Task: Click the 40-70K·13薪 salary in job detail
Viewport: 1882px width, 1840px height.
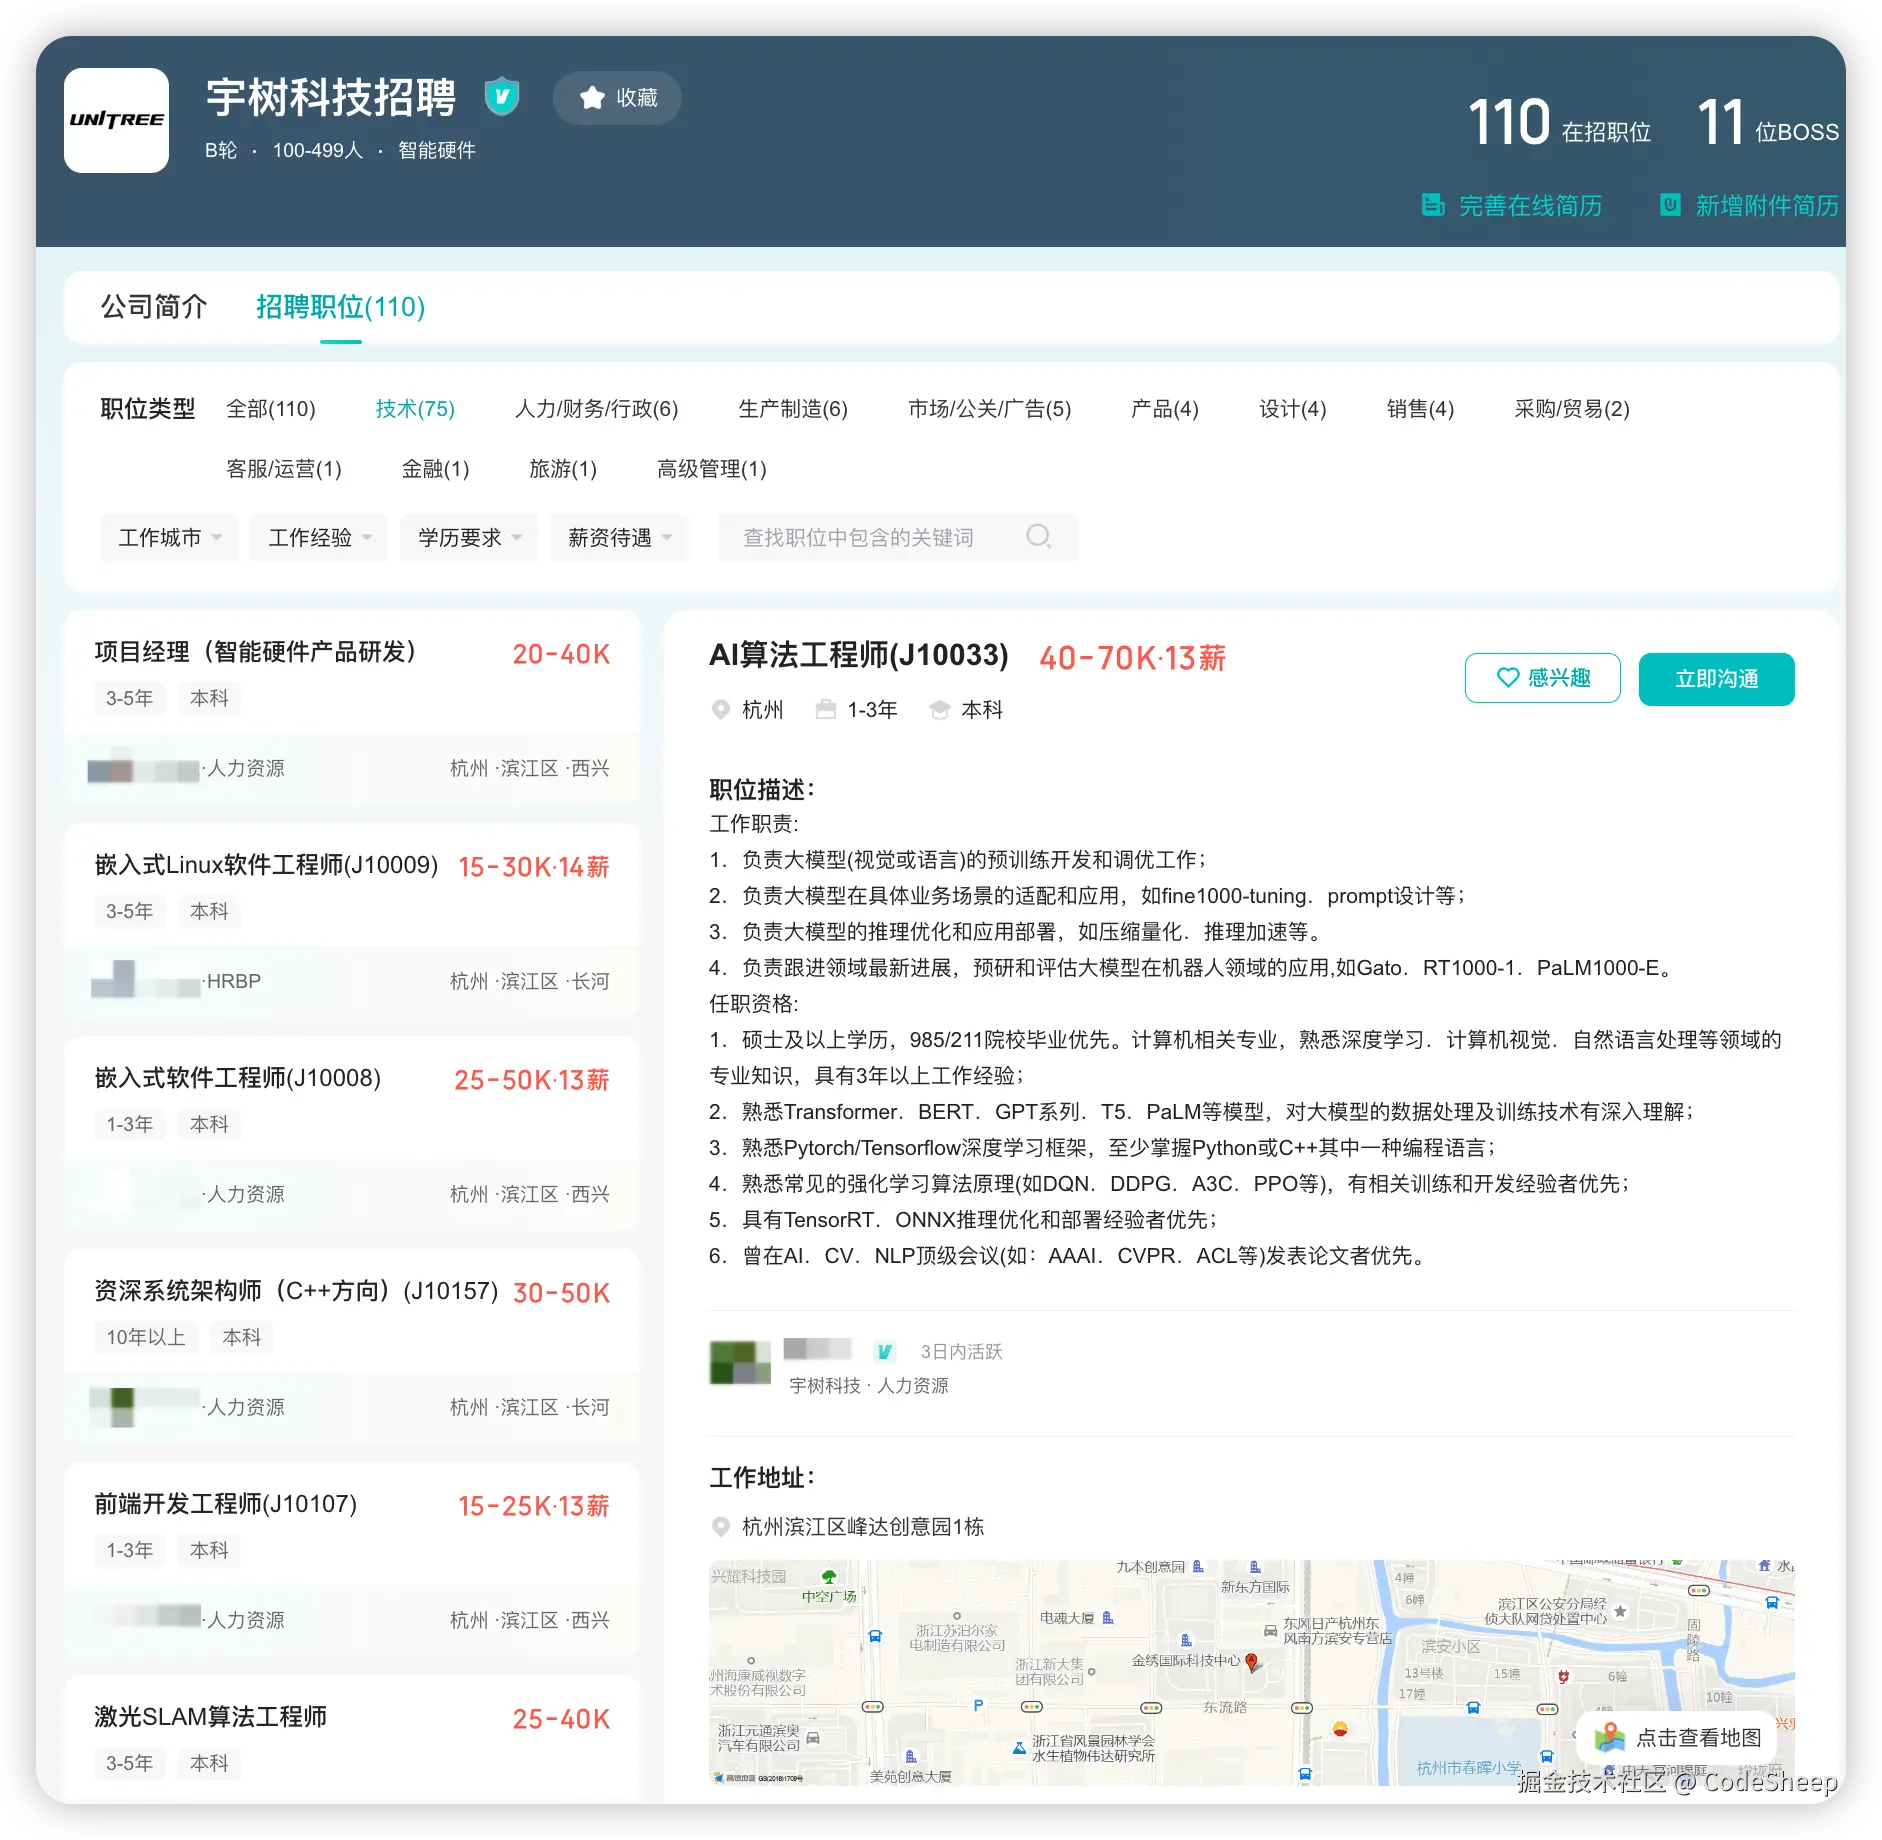Action: (x=1132, y=658)
